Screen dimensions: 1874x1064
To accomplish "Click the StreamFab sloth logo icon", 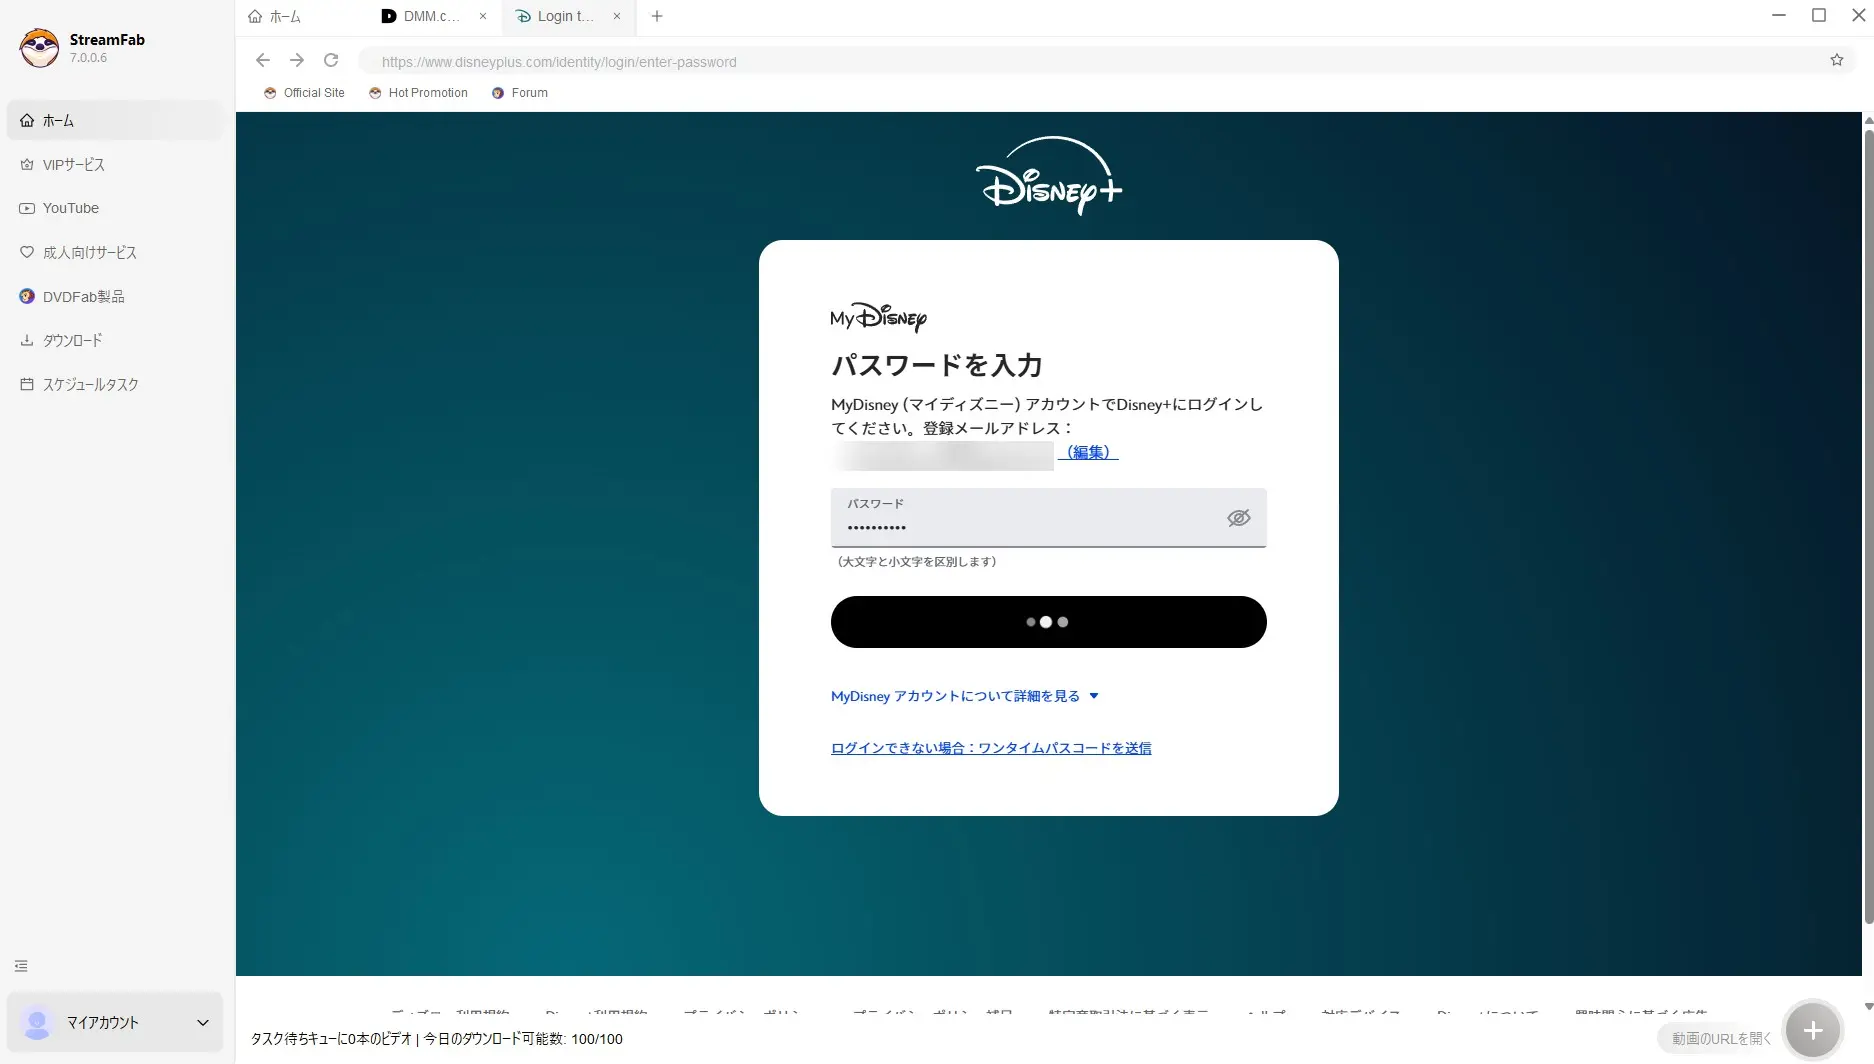I will 39,47.
